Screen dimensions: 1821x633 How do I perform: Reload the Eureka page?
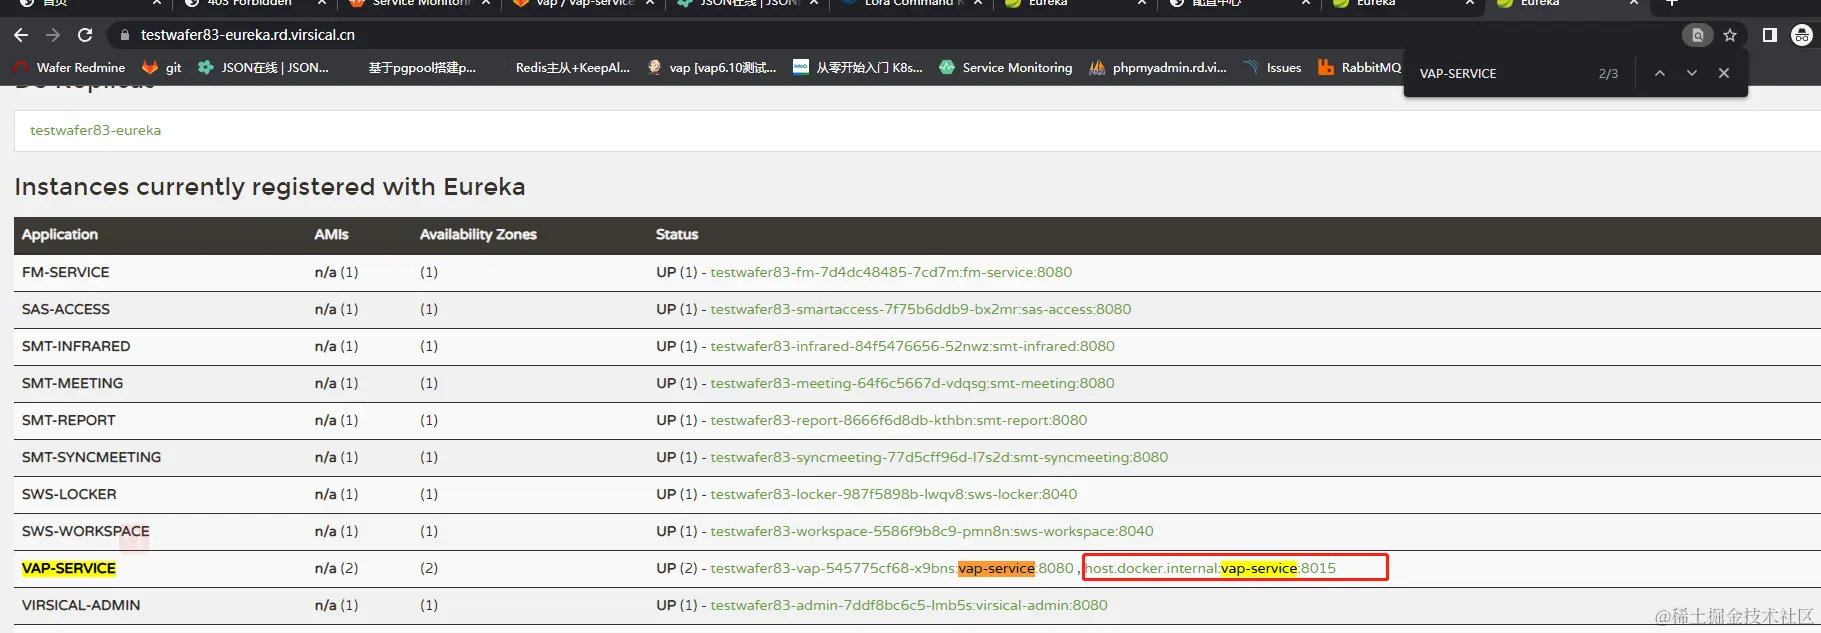tap(85, 35)
